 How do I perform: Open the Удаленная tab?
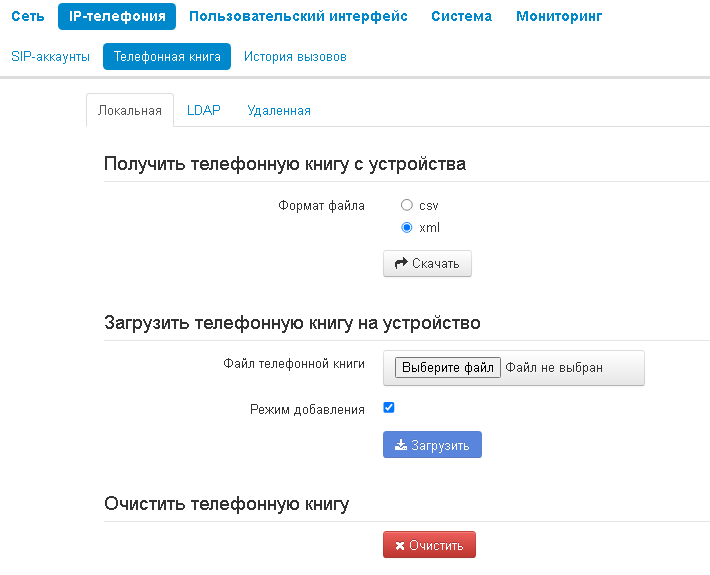279,110
